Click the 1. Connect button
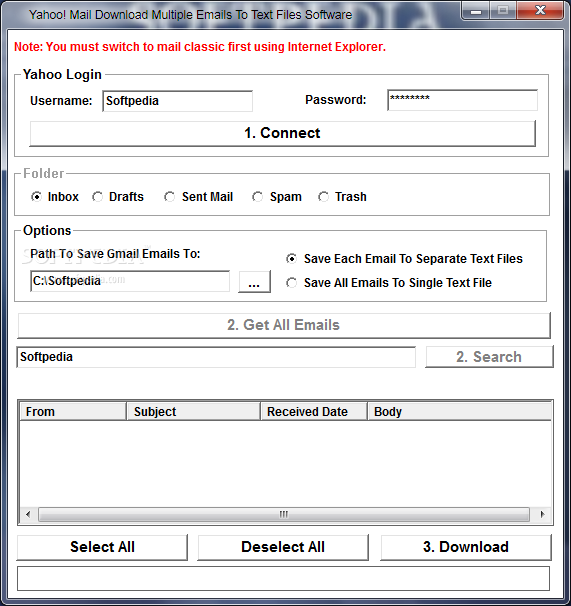 [283, 133]
